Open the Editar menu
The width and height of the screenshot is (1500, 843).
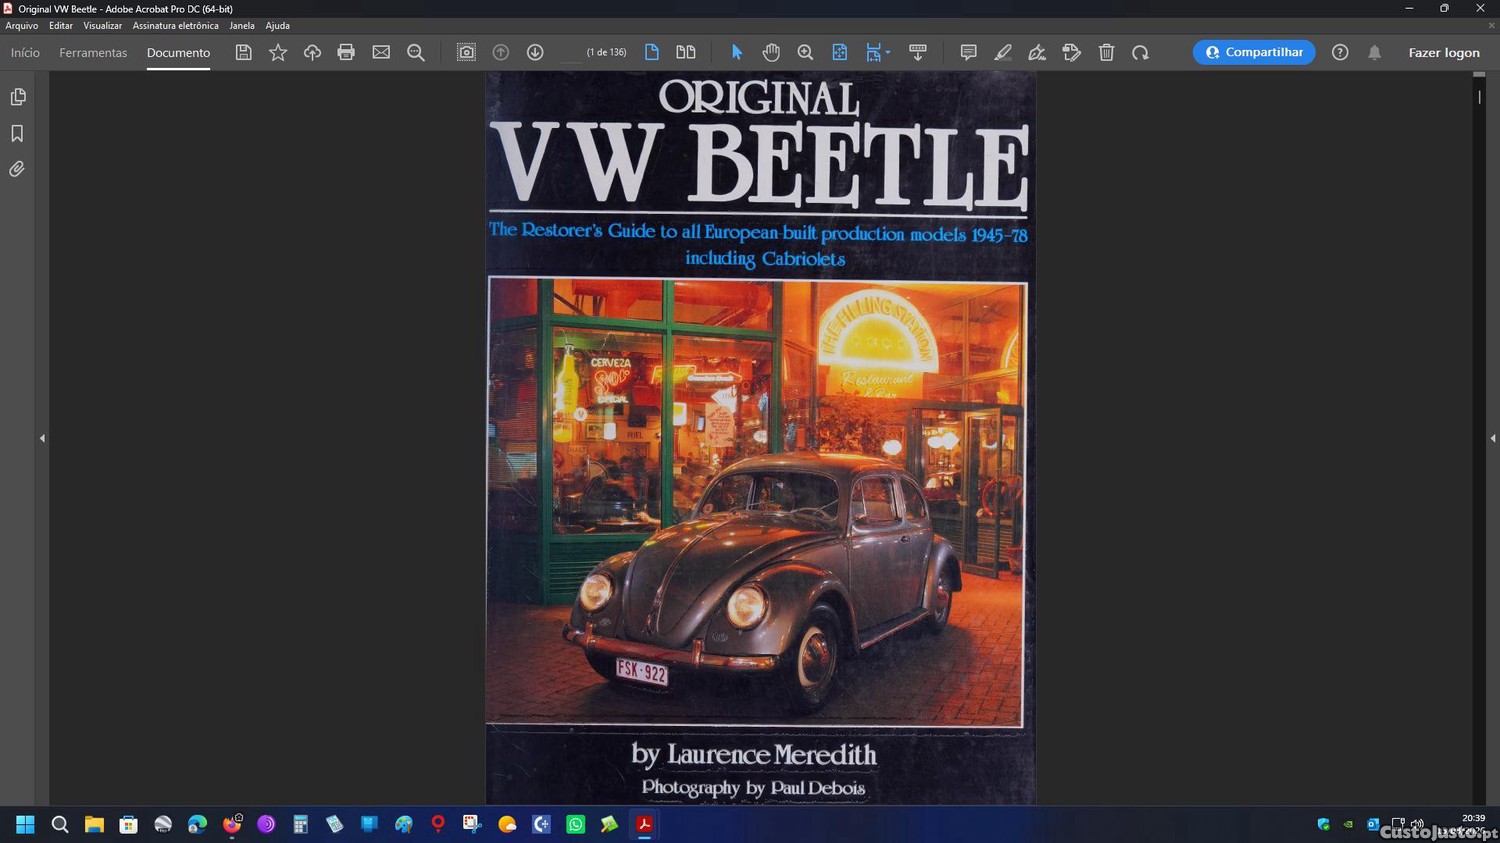(x=61, y=26)
